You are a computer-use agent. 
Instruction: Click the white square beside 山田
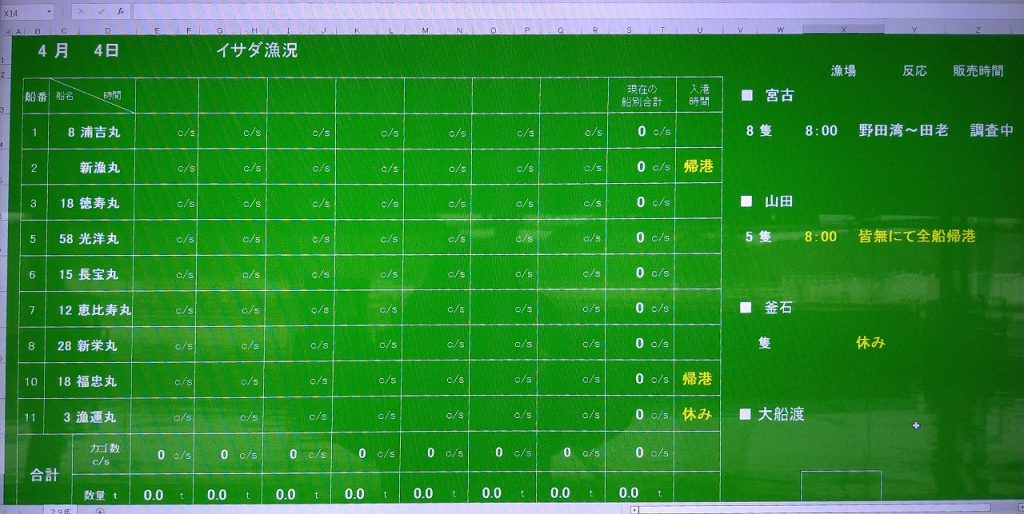coord(746,201)
